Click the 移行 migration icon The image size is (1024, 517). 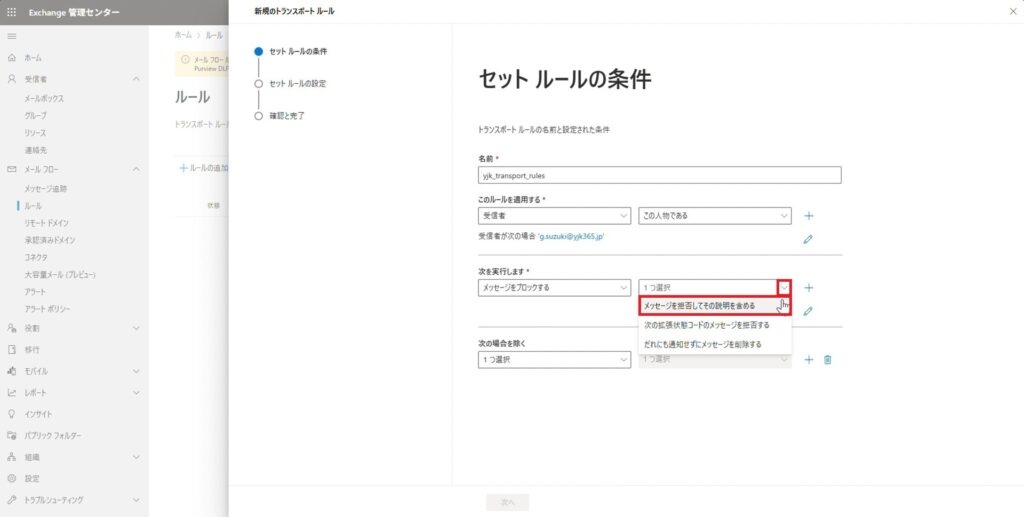(12, 349)
